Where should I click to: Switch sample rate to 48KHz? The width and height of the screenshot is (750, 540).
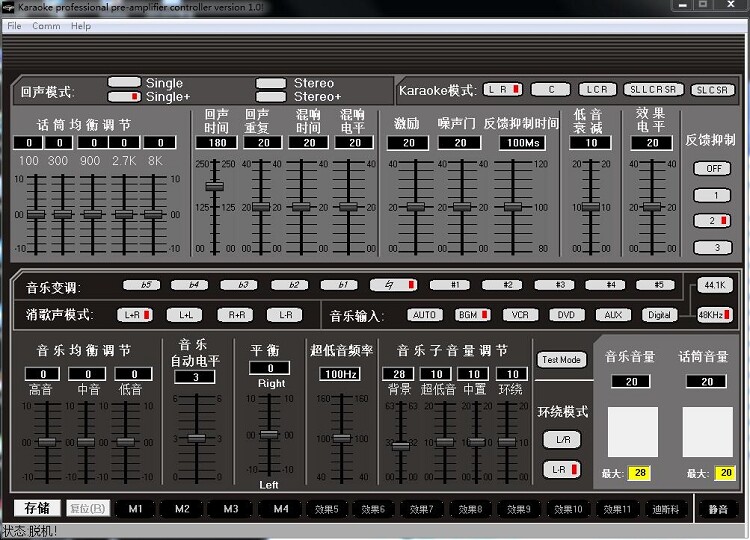click(x=715, y=315)
